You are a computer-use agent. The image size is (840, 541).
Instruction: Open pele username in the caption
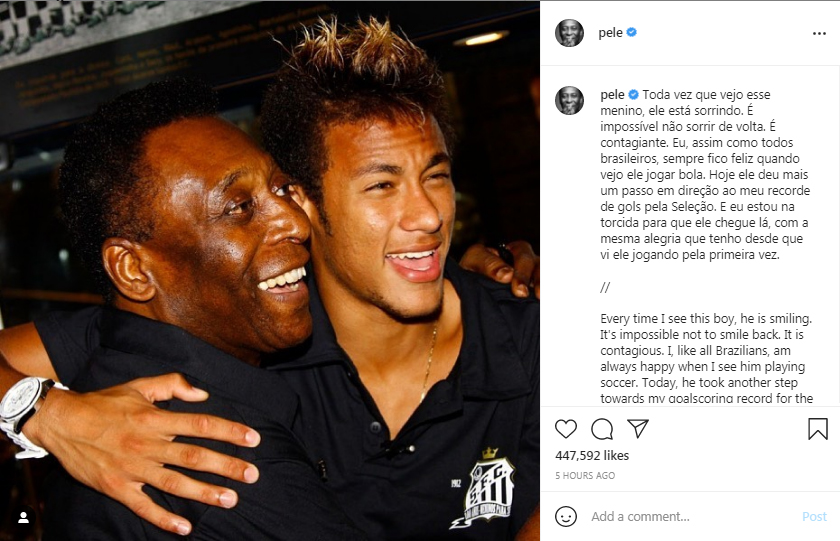point(612,95)
